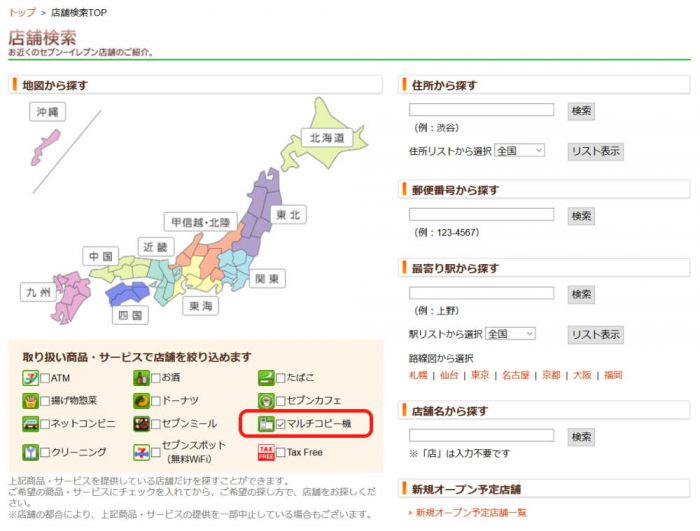Uncheck the マルチコピー機 checkbox
The image size is (700, 531).
pyautogui.click(x=280, y=424)
